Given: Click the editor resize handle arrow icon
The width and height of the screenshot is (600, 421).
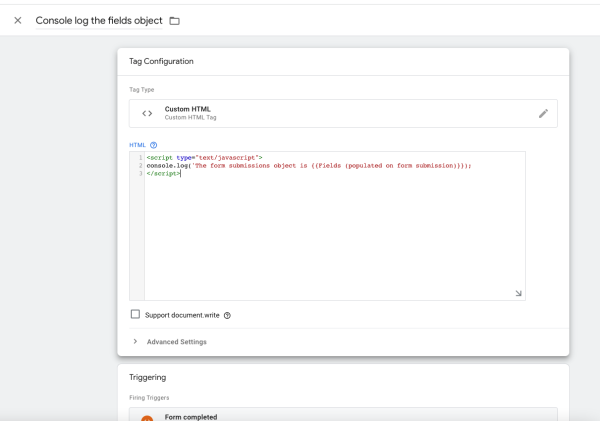Looking at the screenshot, I should 518,293.
